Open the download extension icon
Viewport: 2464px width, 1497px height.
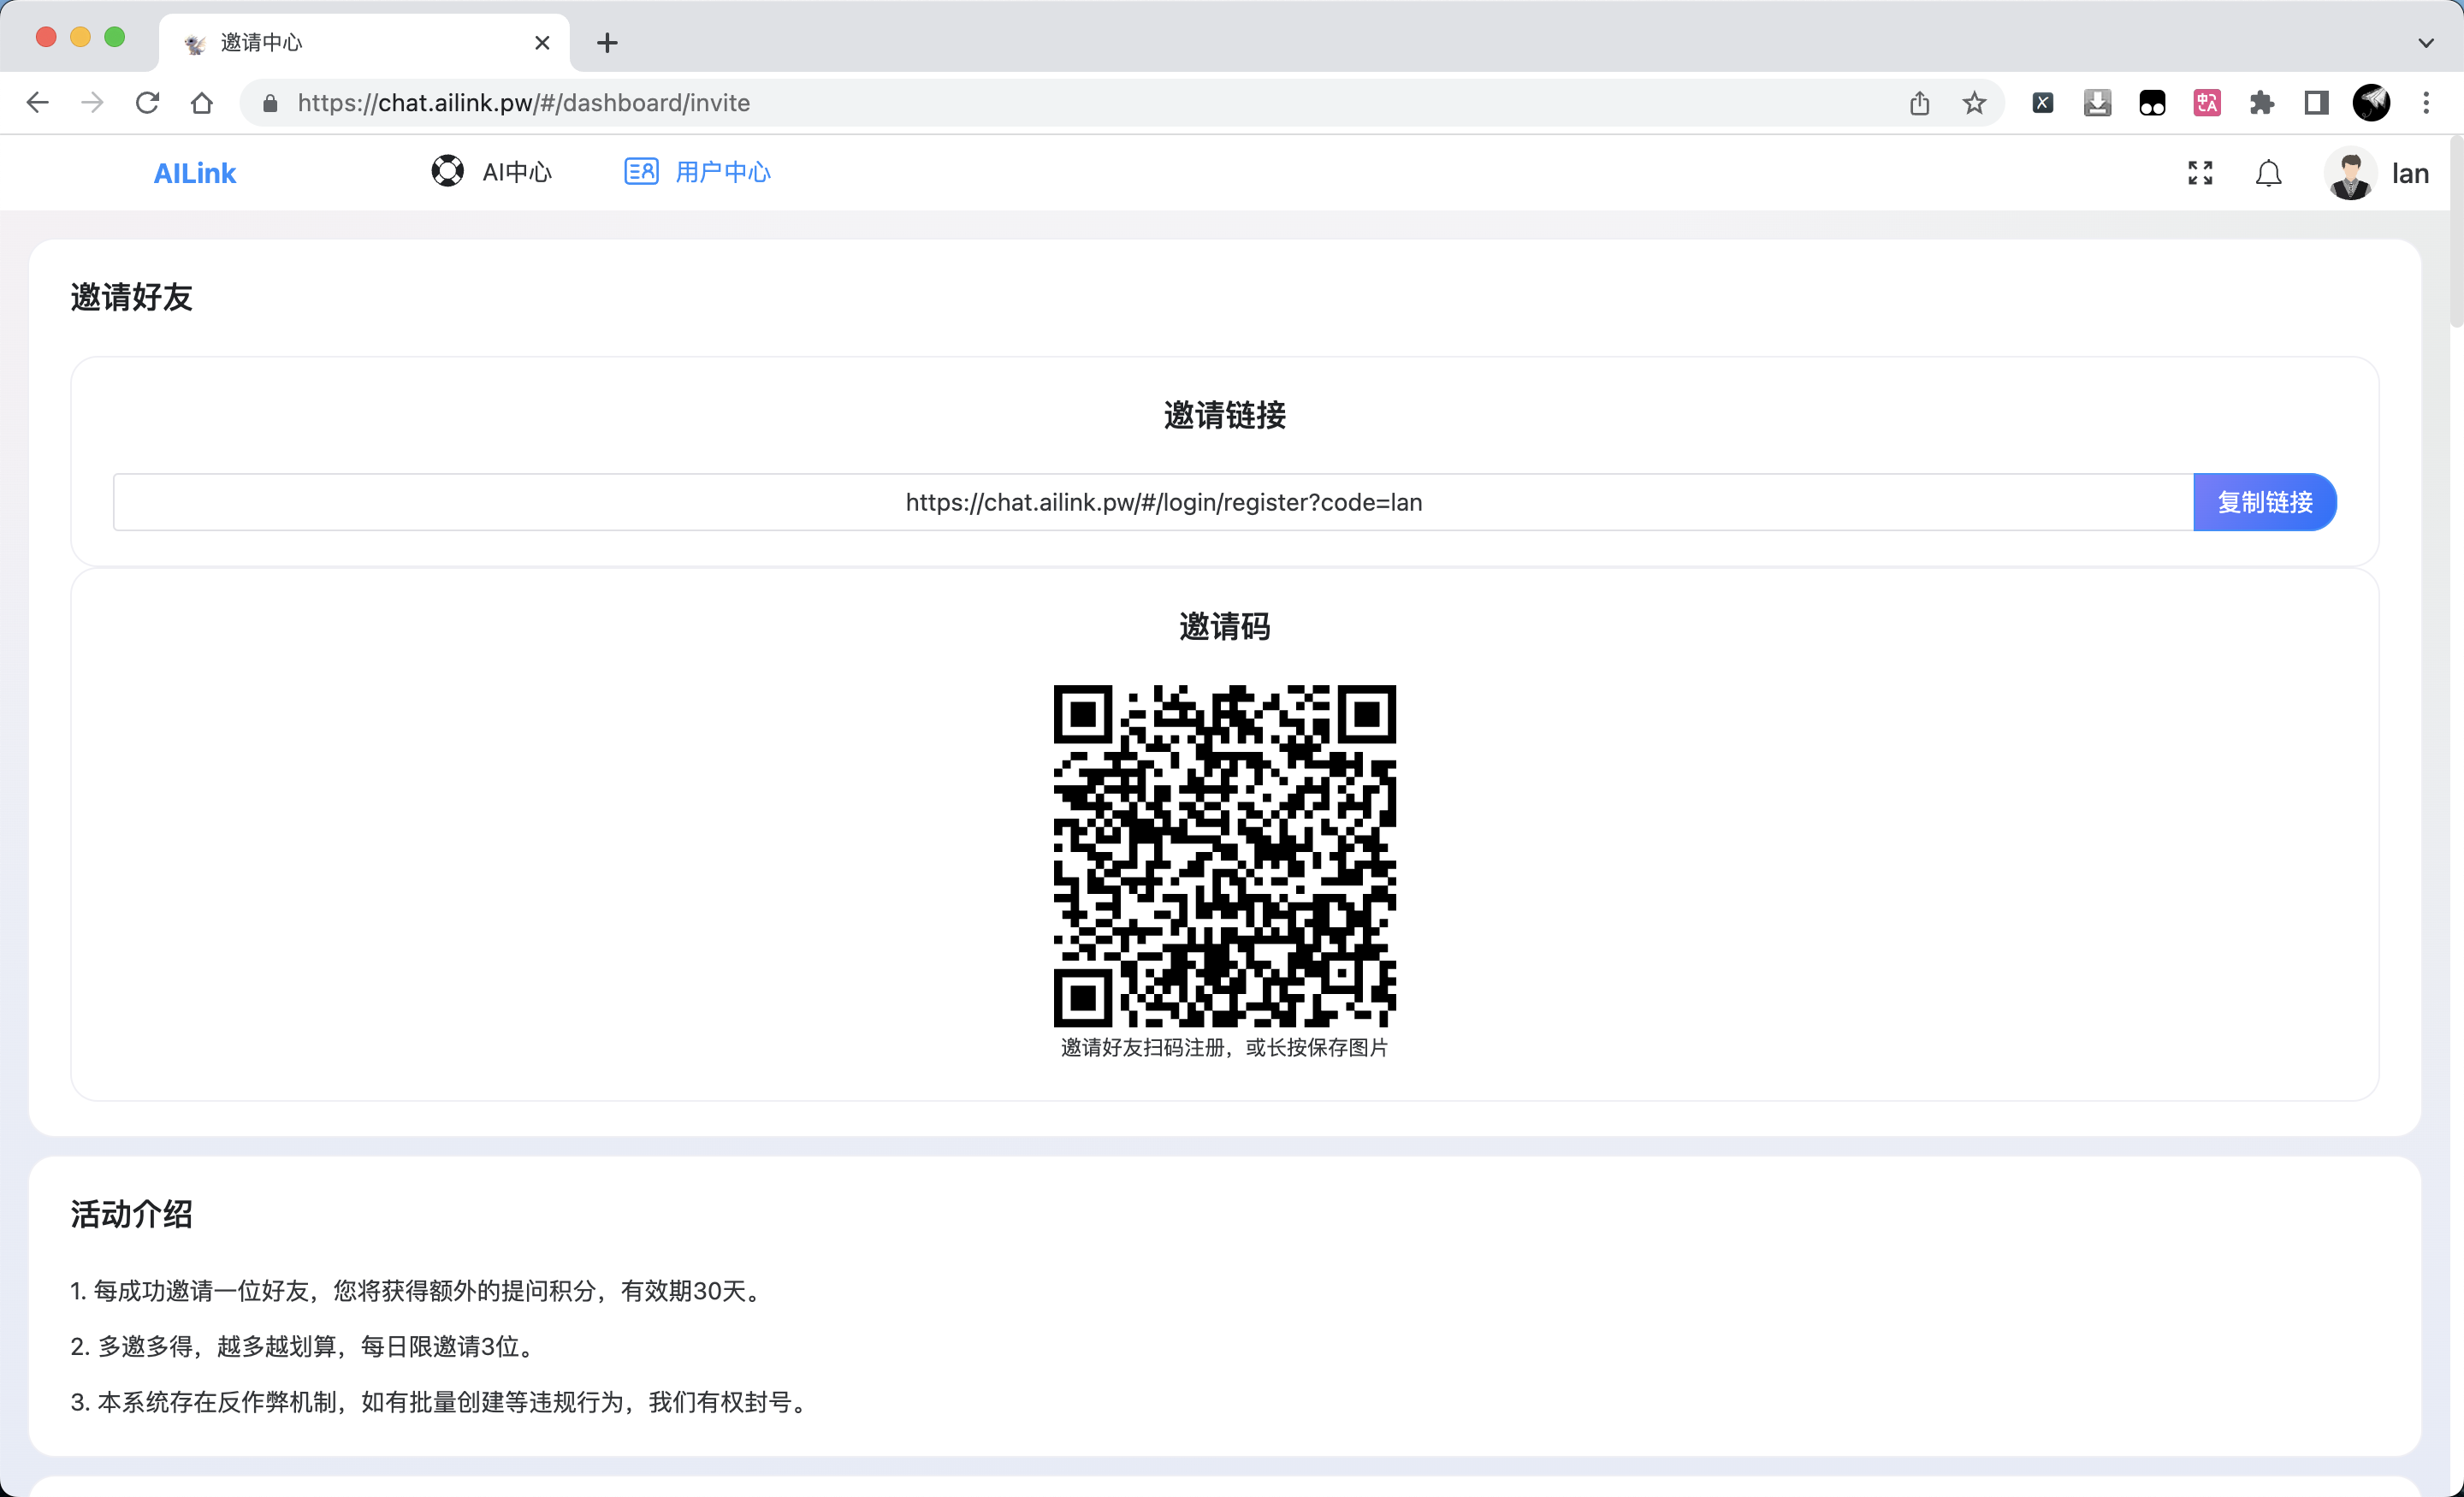[2098, 103]
